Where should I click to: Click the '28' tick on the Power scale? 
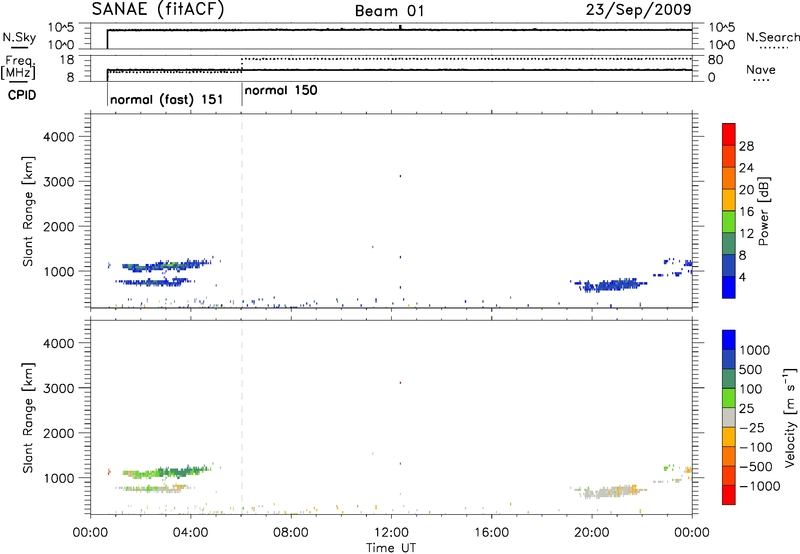[746, 146]
